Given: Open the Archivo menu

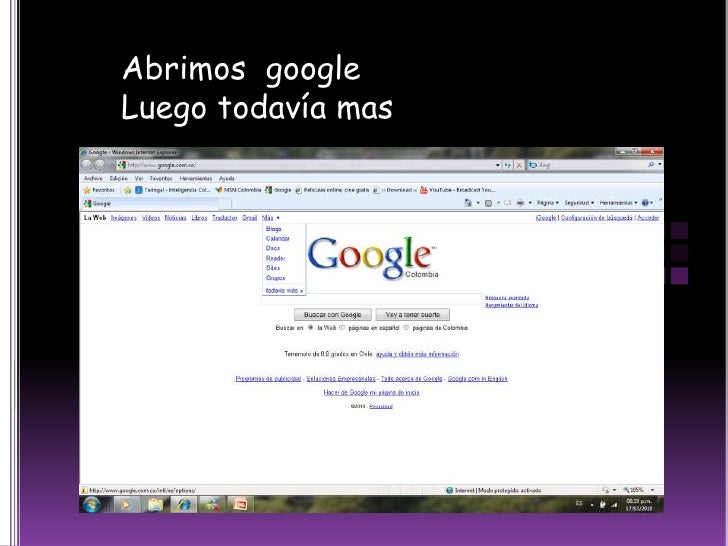Looking at the screenshot, I should point(93,178).
